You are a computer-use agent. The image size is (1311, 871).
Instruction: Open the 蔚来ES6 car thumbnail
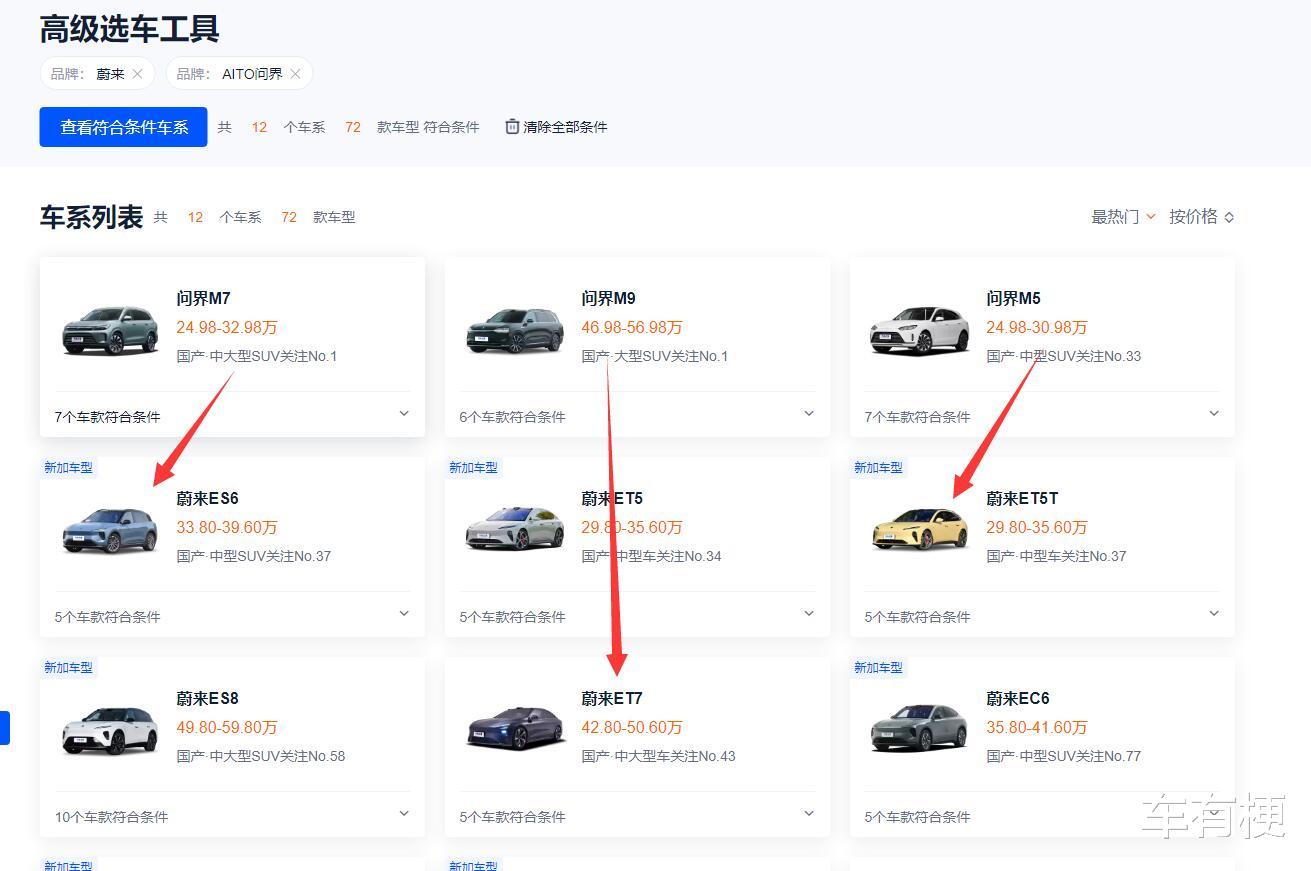(110, 529)
